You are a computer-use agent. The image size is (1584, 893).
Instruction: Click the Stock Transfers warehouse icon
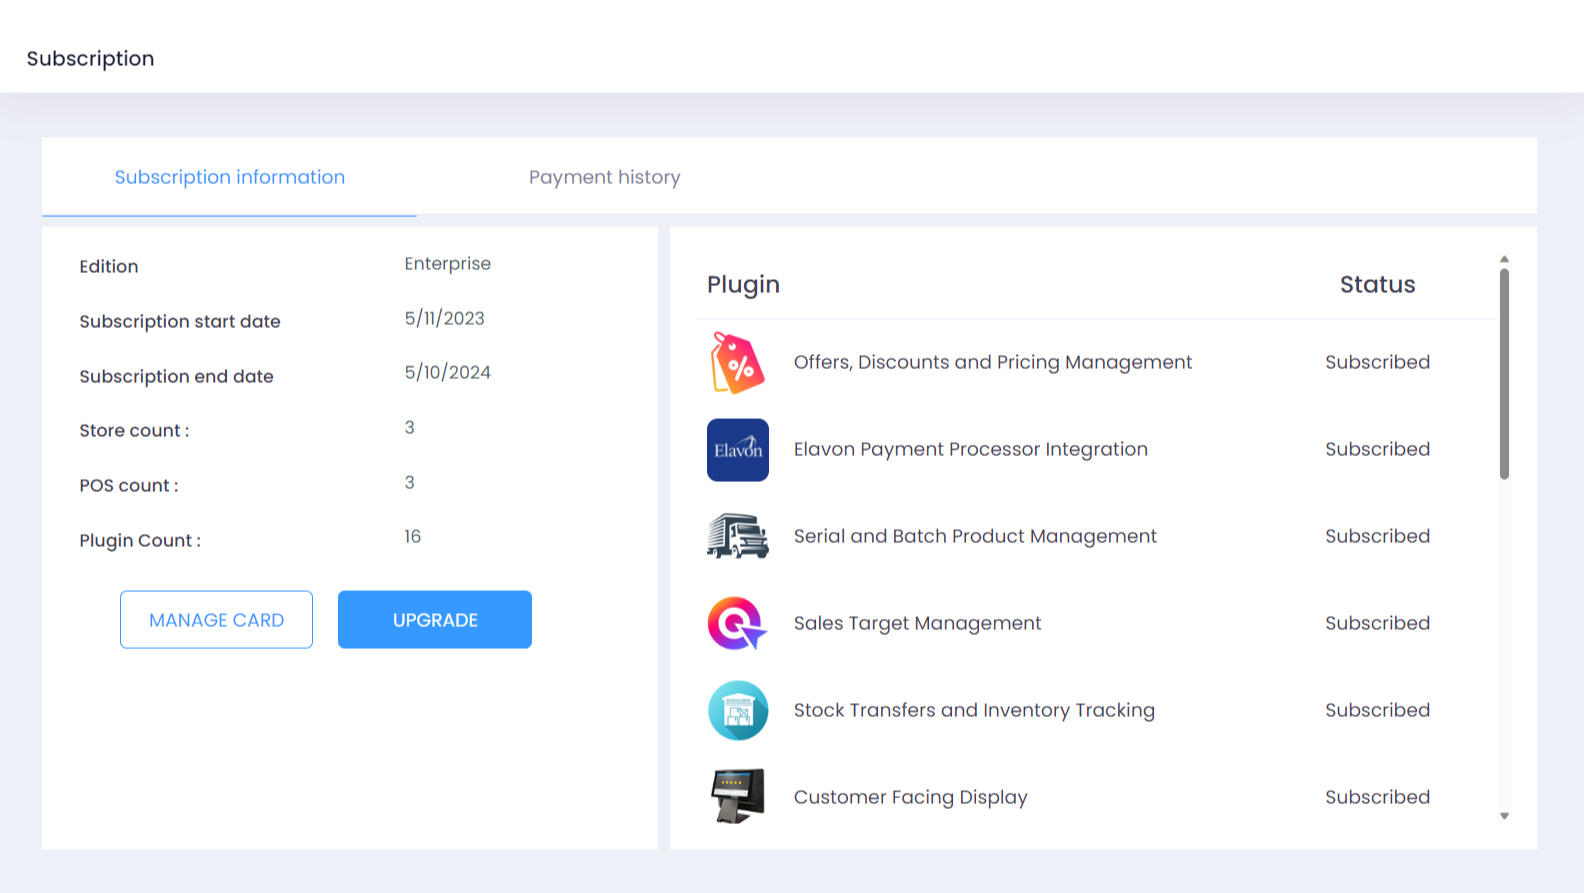[737, 710]
